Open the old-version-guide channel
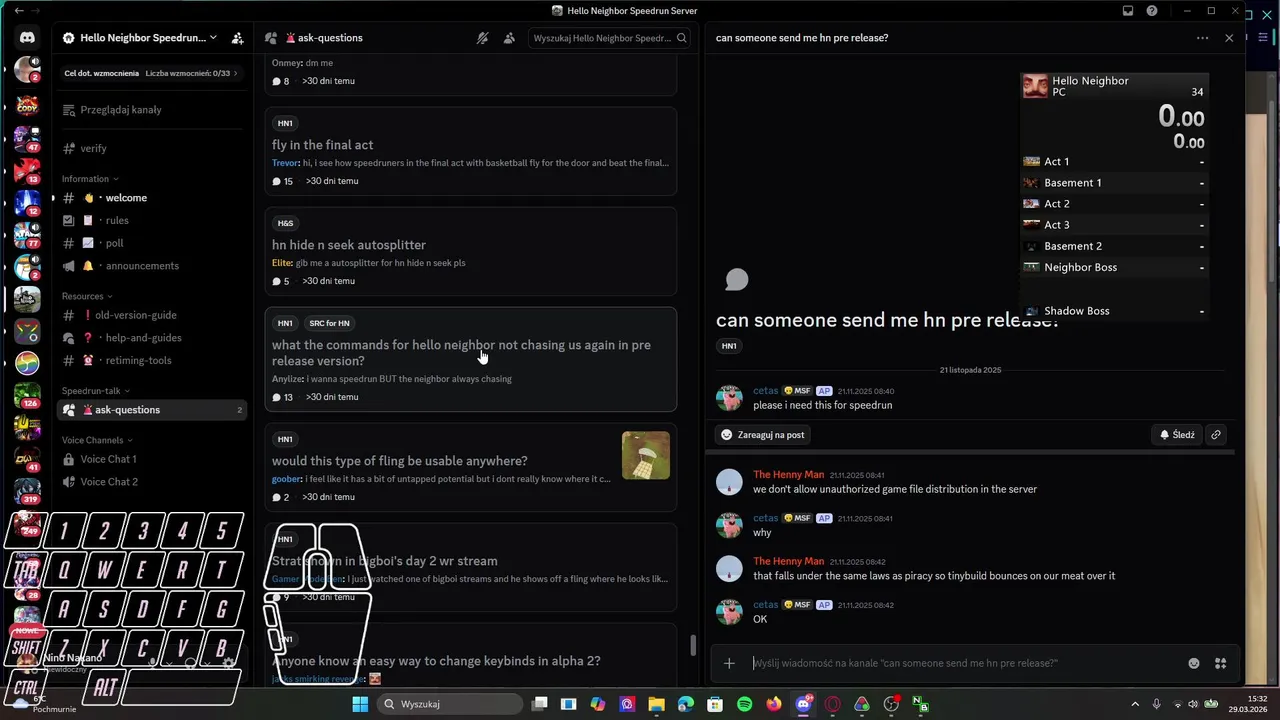 [x=152, y=315]
